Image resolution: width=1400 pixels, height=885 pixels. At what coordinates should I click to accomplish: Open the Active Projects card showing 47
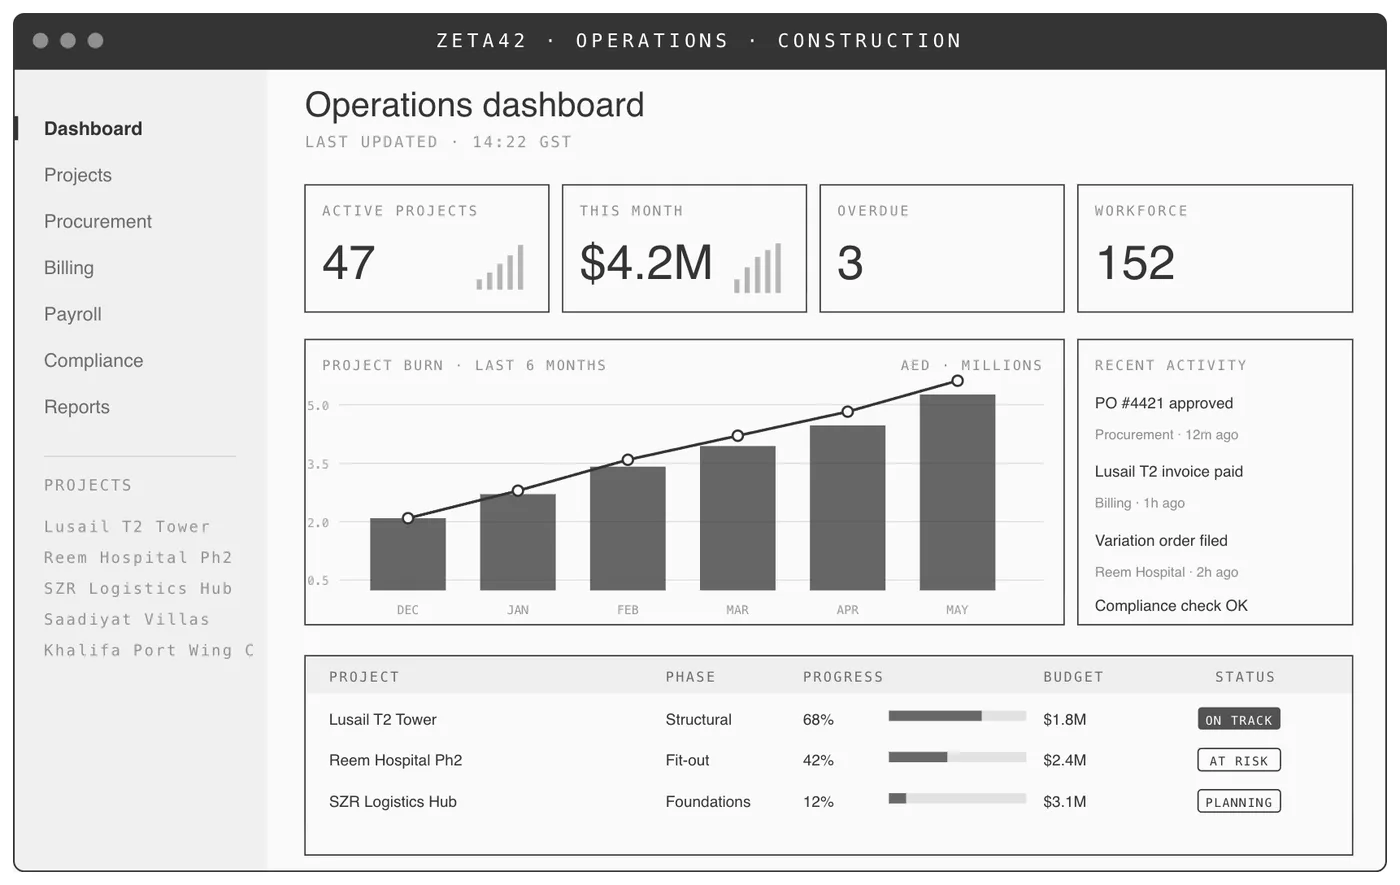[x=427, y=248]
